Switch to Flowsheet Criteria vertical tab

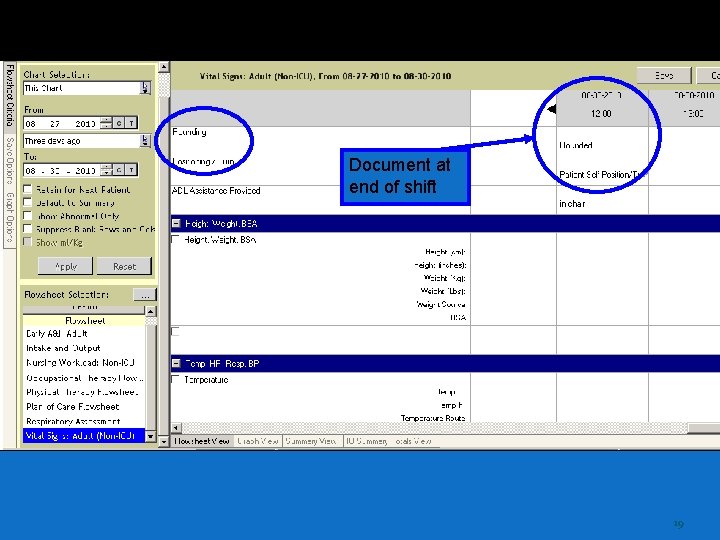tap(10, 96)
